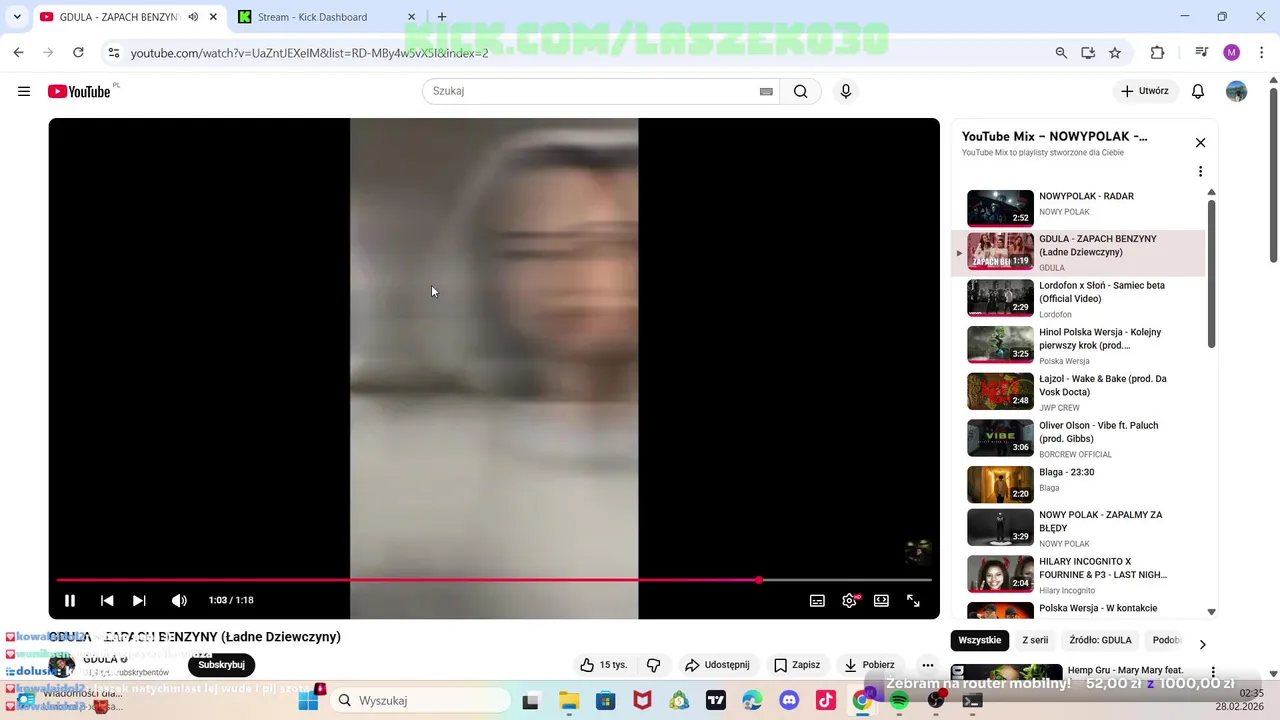
Task: Reload the current page
Action: 78,53
